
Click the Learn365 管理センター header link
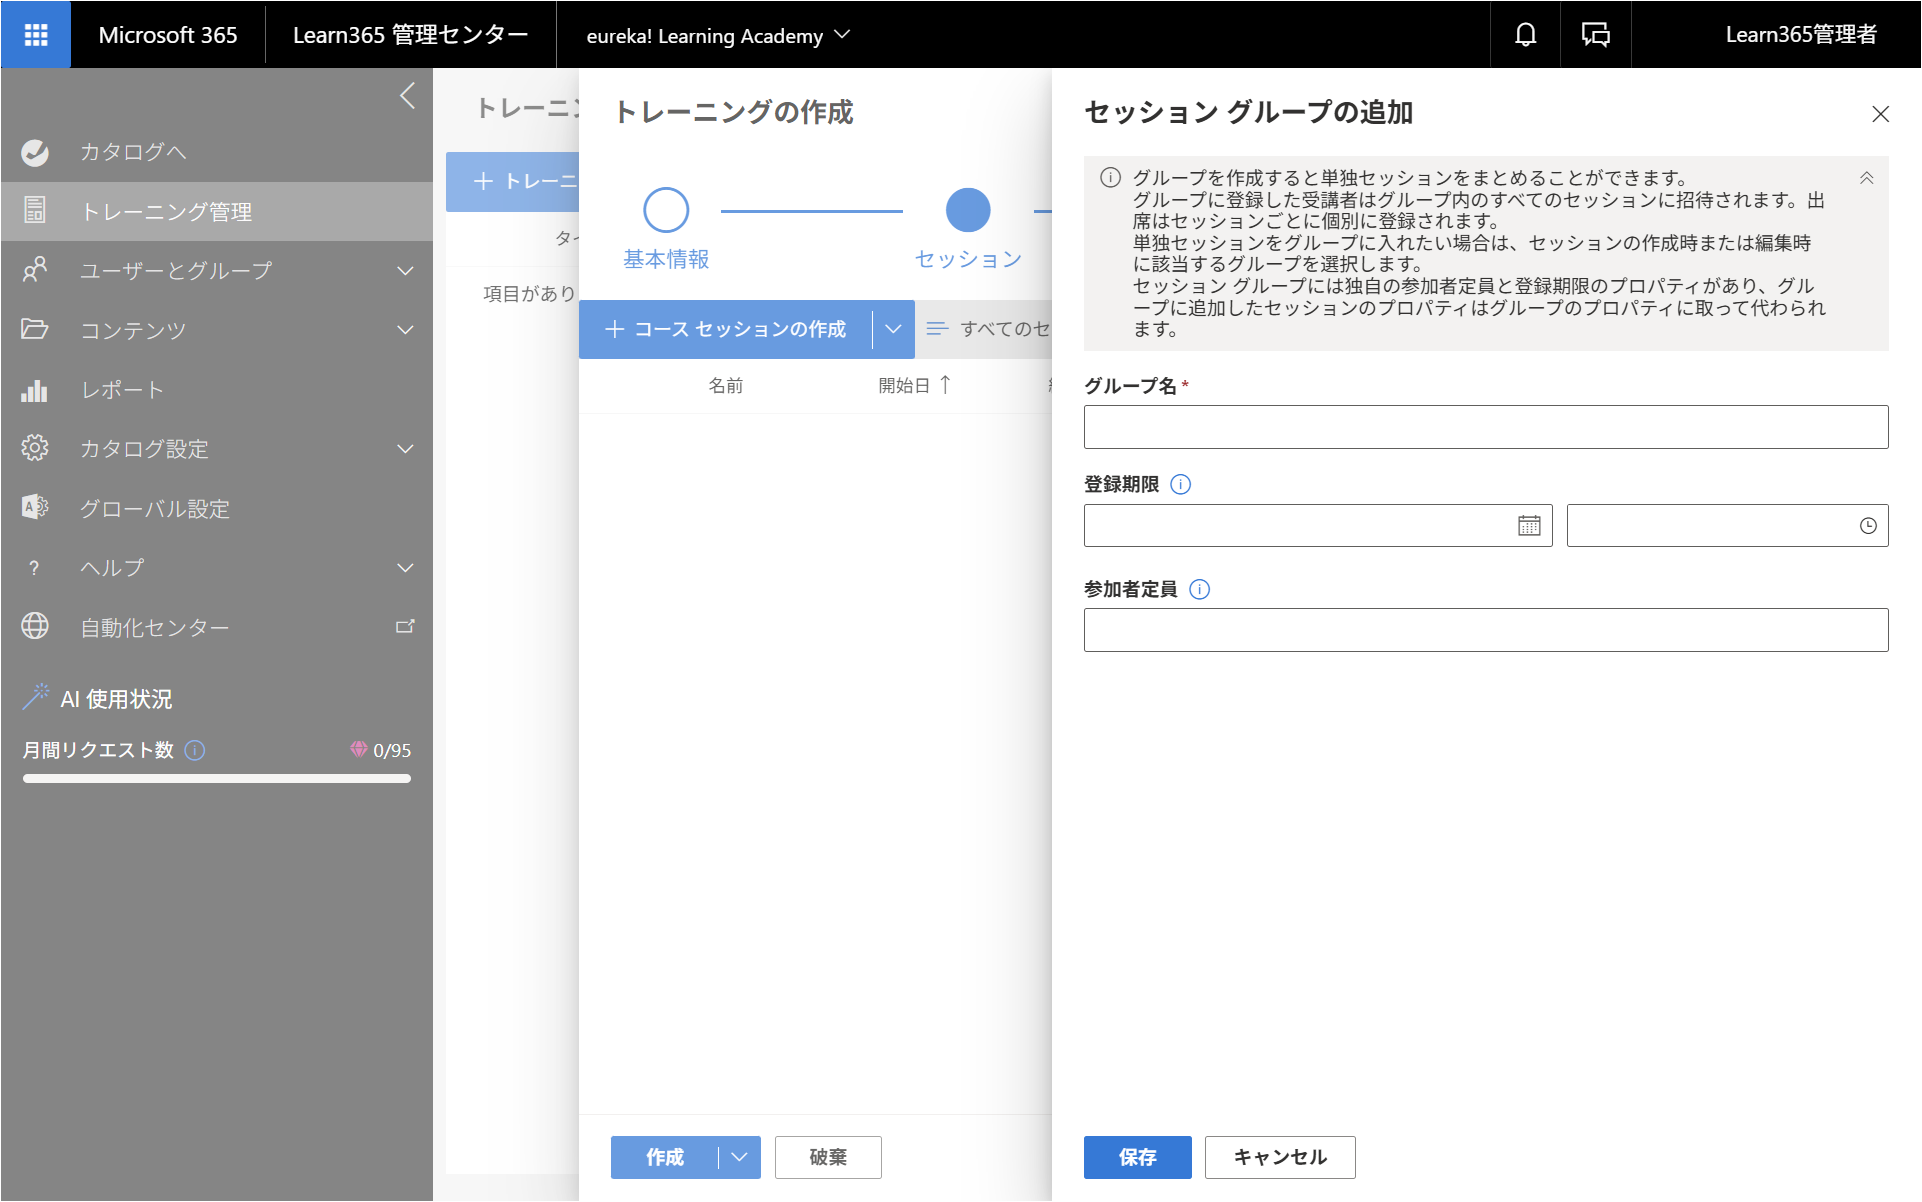pos(410,35)
